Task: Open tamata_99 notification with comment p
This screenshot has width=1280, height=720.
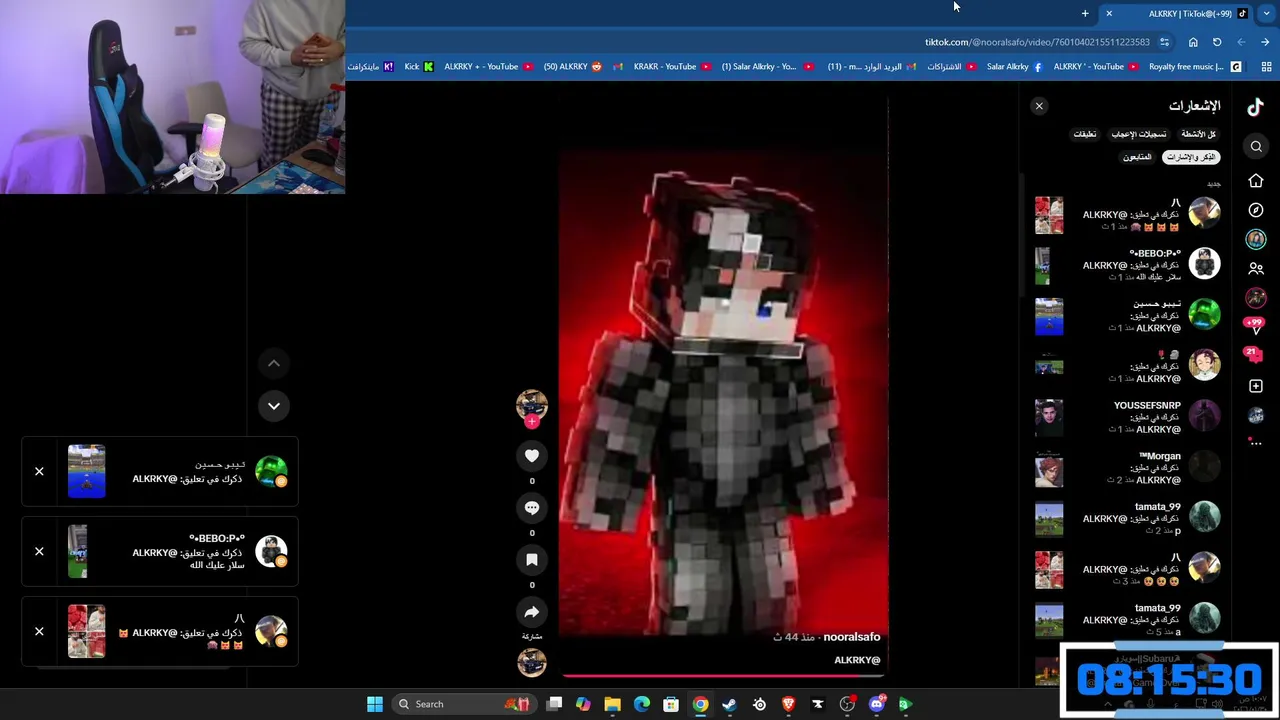Action: (x=1127, y=519)
